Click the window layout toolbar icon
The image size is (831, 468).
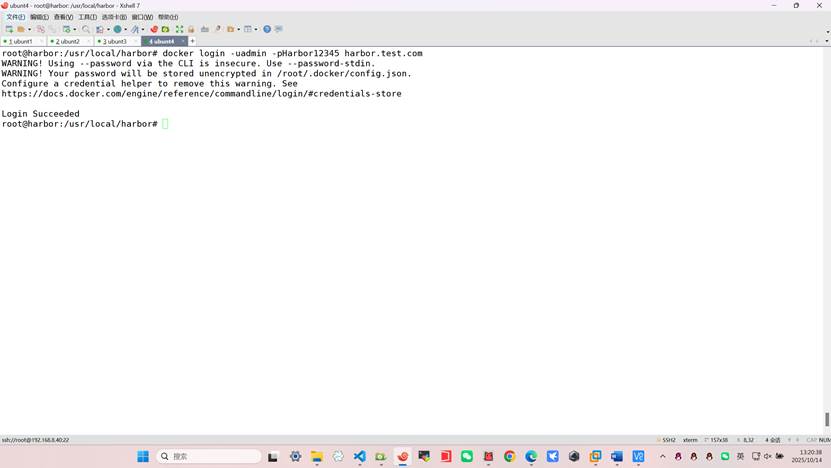pos(247,29)
